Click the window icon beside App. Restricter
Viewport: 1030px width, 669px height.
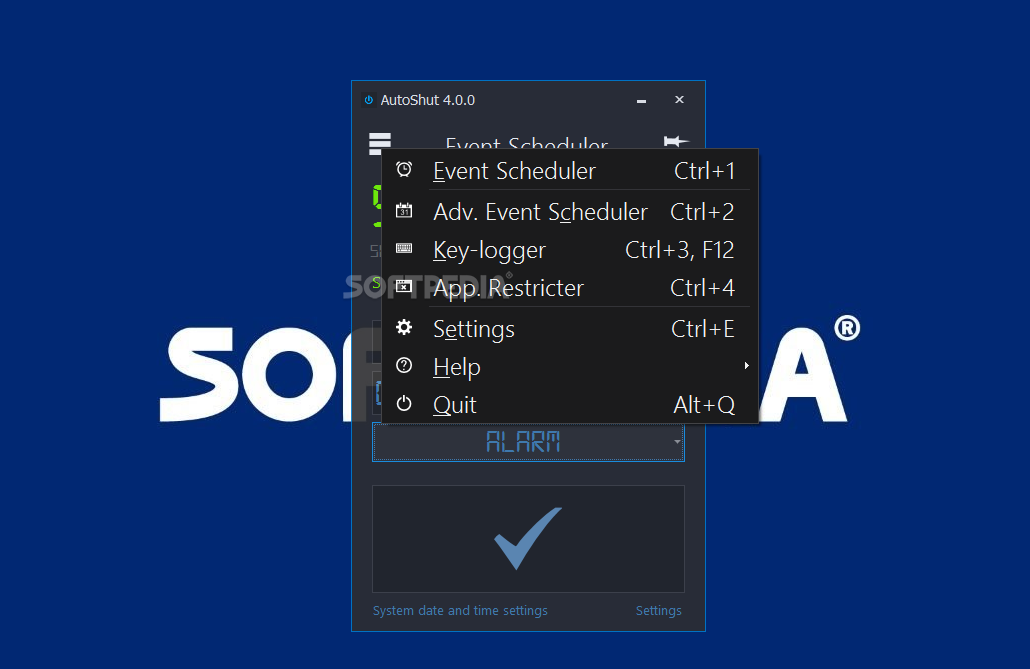point(404,287)
